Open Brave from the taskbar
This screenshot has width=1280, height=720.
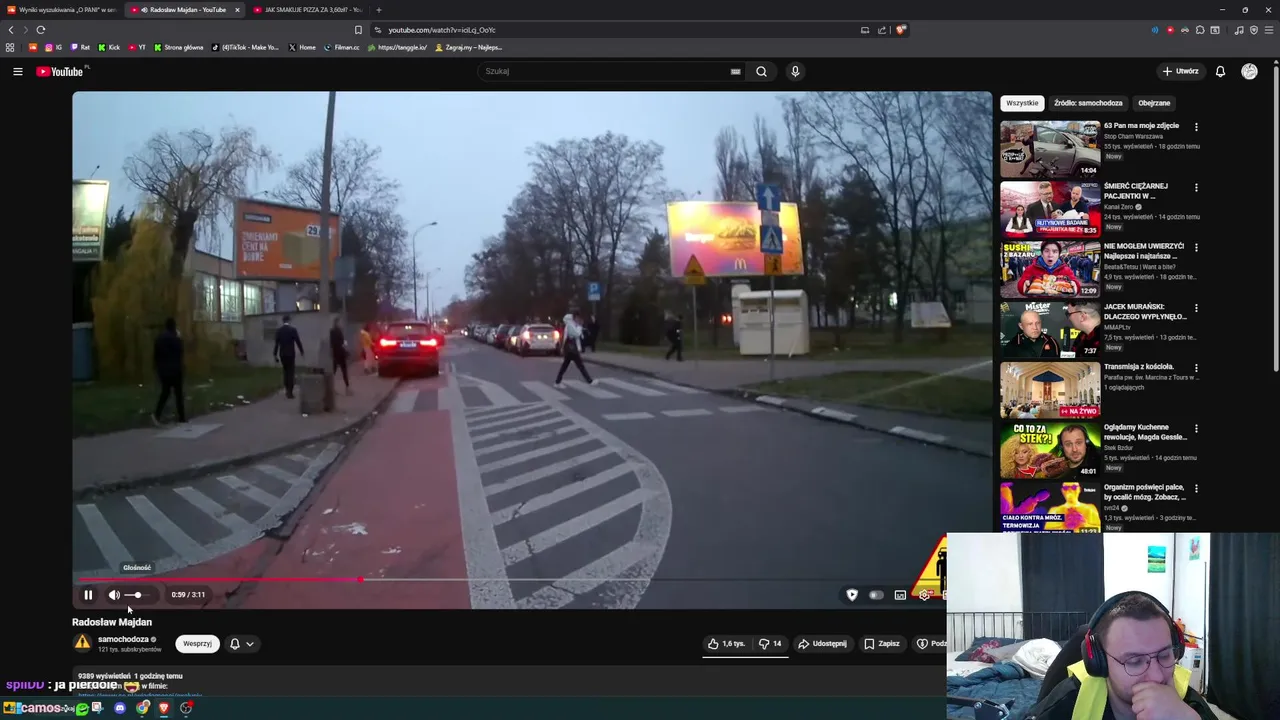coord(164,708)
